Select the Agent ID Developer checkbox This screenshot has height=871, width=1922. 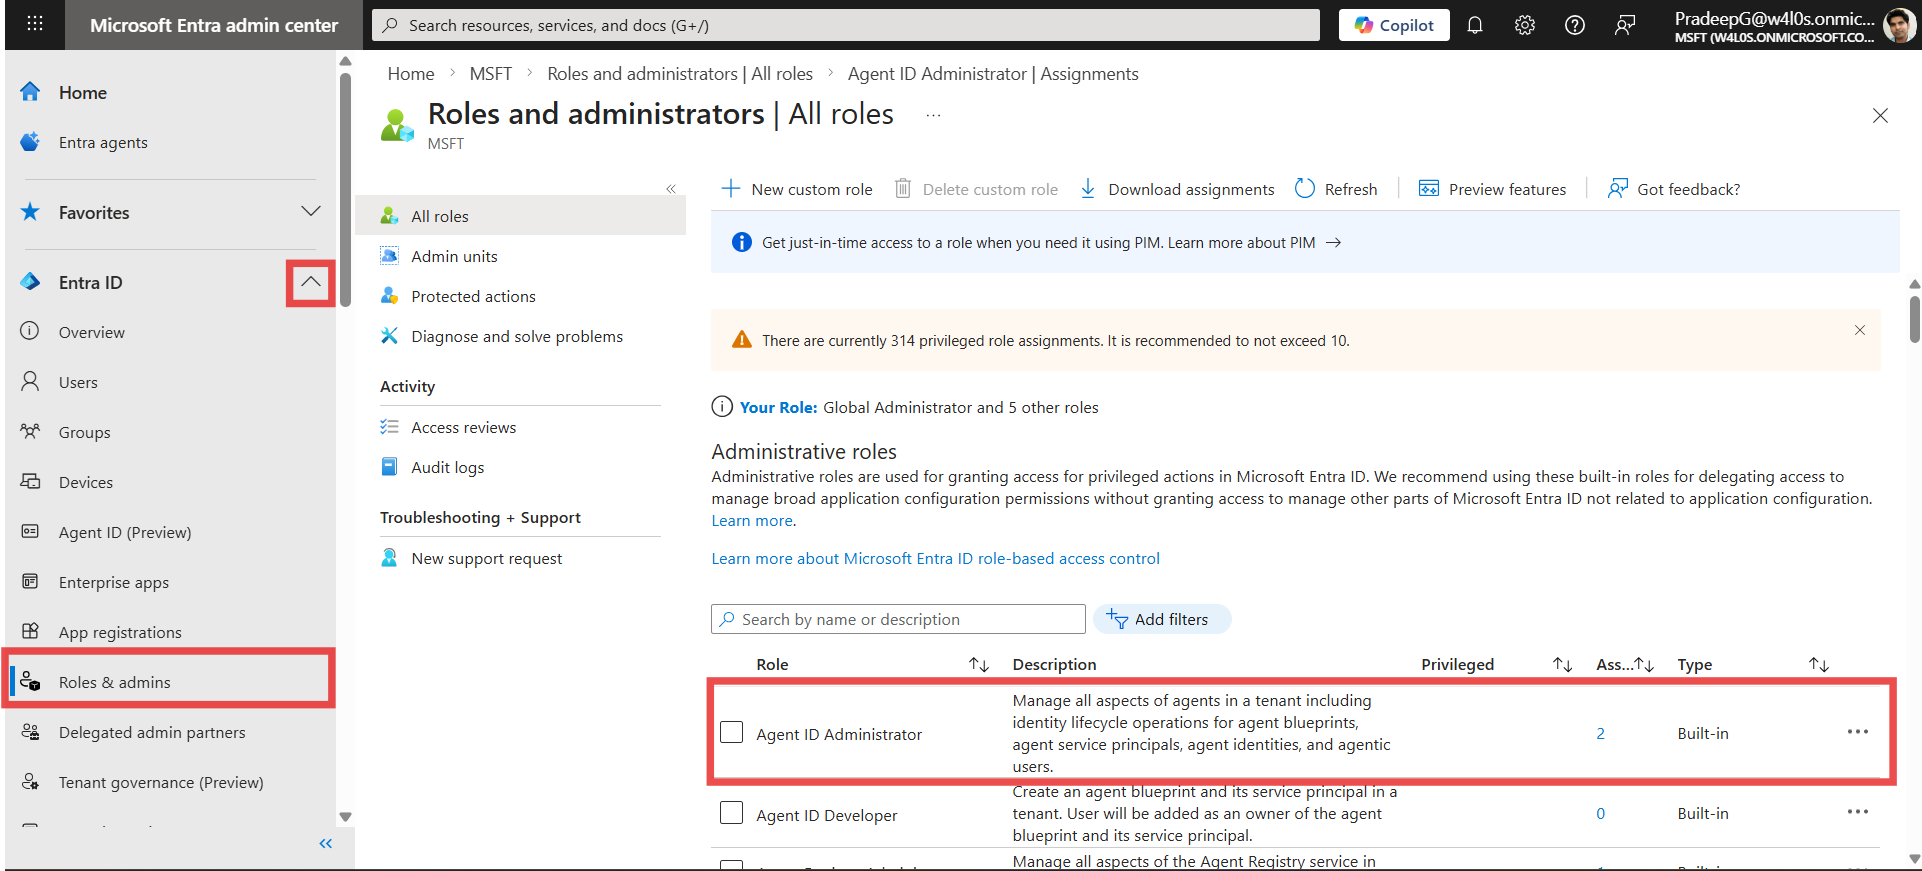(732, 813)
